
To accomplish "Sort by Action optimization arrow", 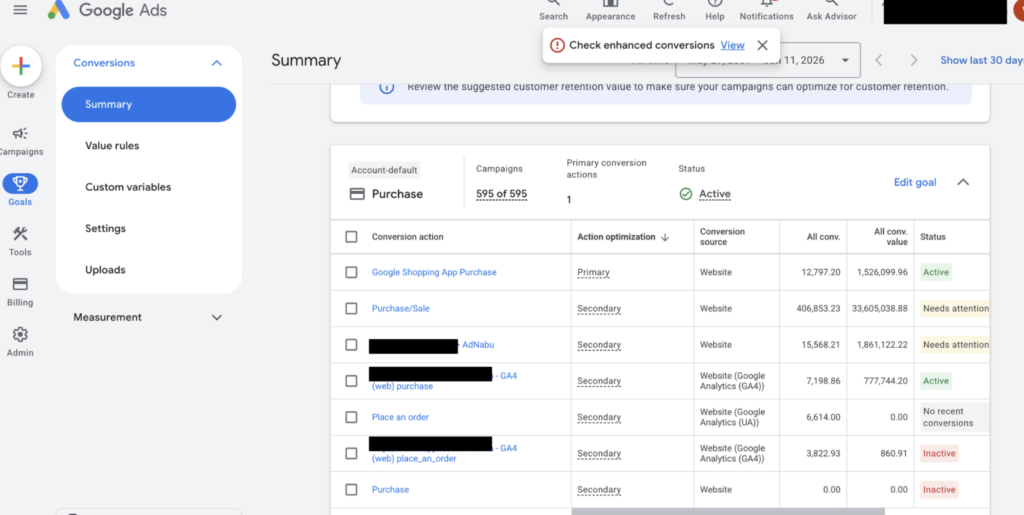I will tap(665, 237).
